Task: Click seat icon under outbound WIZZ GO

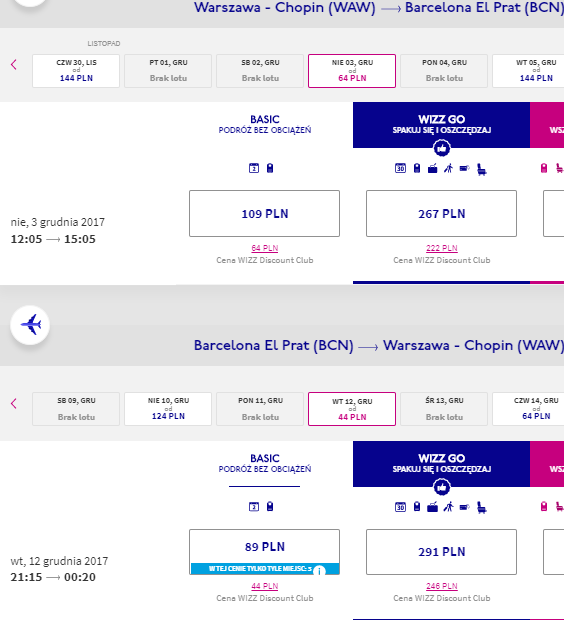Action: coord(482,169)
